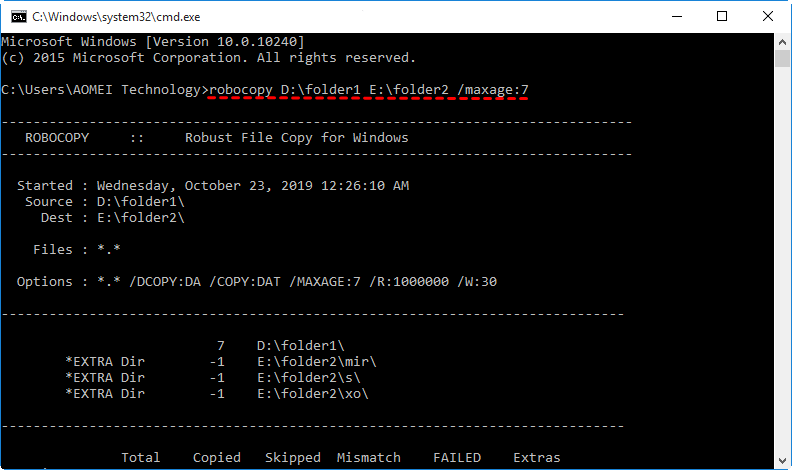Viewport: 792px width, 470px height.
Task: Click '/MAXAGE:7' in the Options line
Action: (325, 282)
